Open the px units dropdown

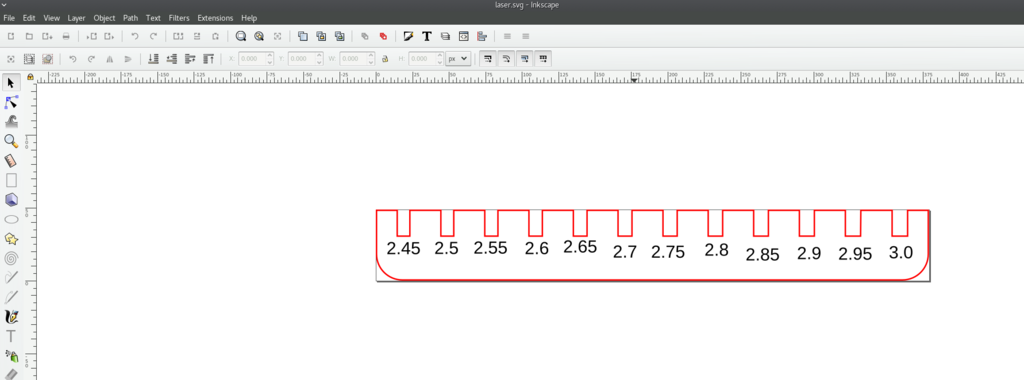coord(458,59)
